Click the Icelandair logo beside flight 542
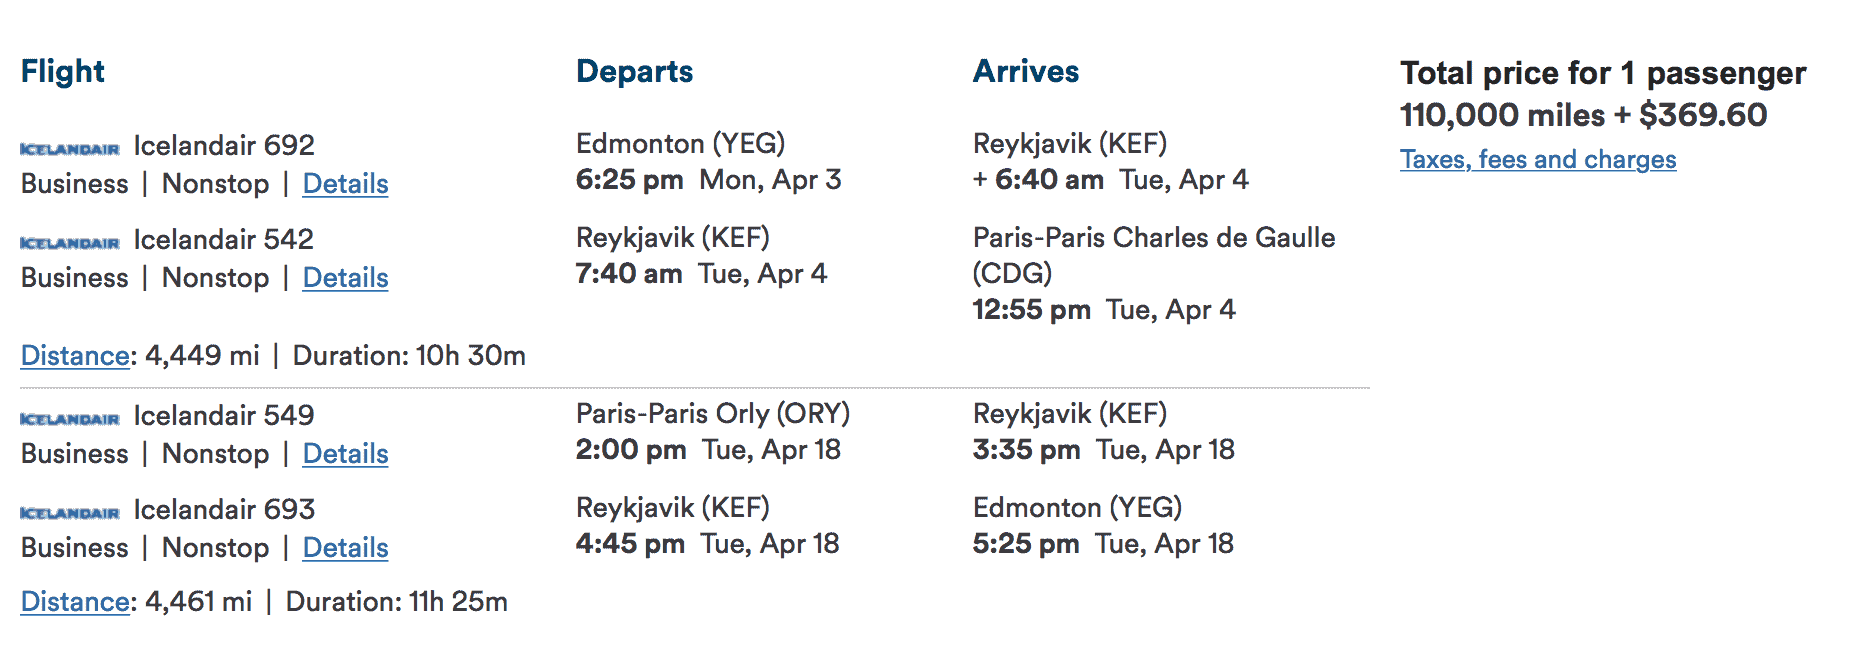Image resolution: width=1854 pixels, height=660 pixels. point(69,240)
